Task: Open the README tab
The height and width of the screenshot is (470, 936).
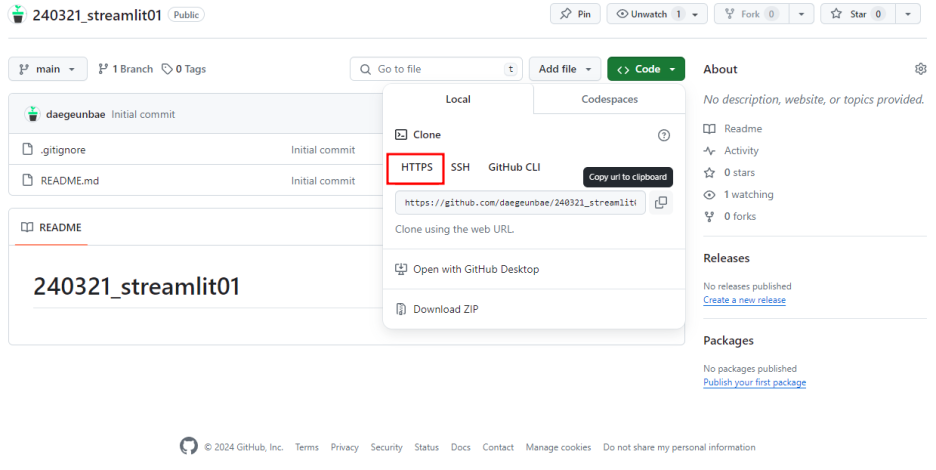Action: pos(51,228)
